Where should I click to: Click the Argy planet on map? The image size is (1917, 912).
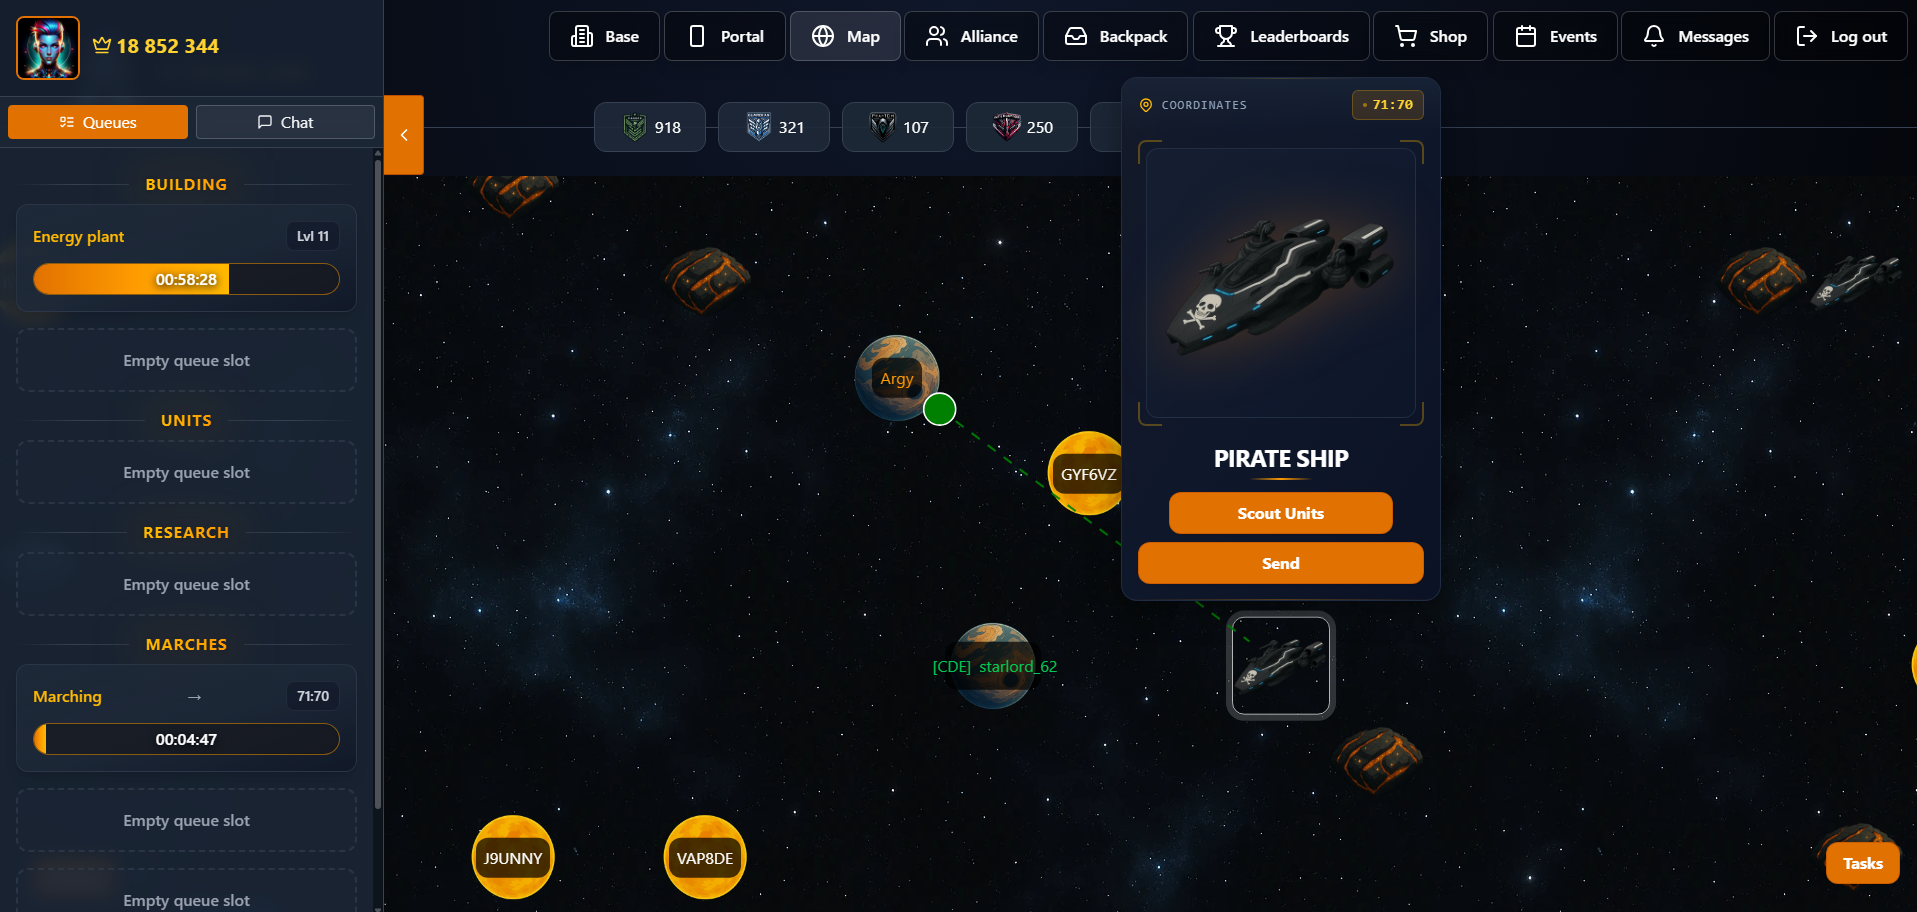click(x=897, y=378)
